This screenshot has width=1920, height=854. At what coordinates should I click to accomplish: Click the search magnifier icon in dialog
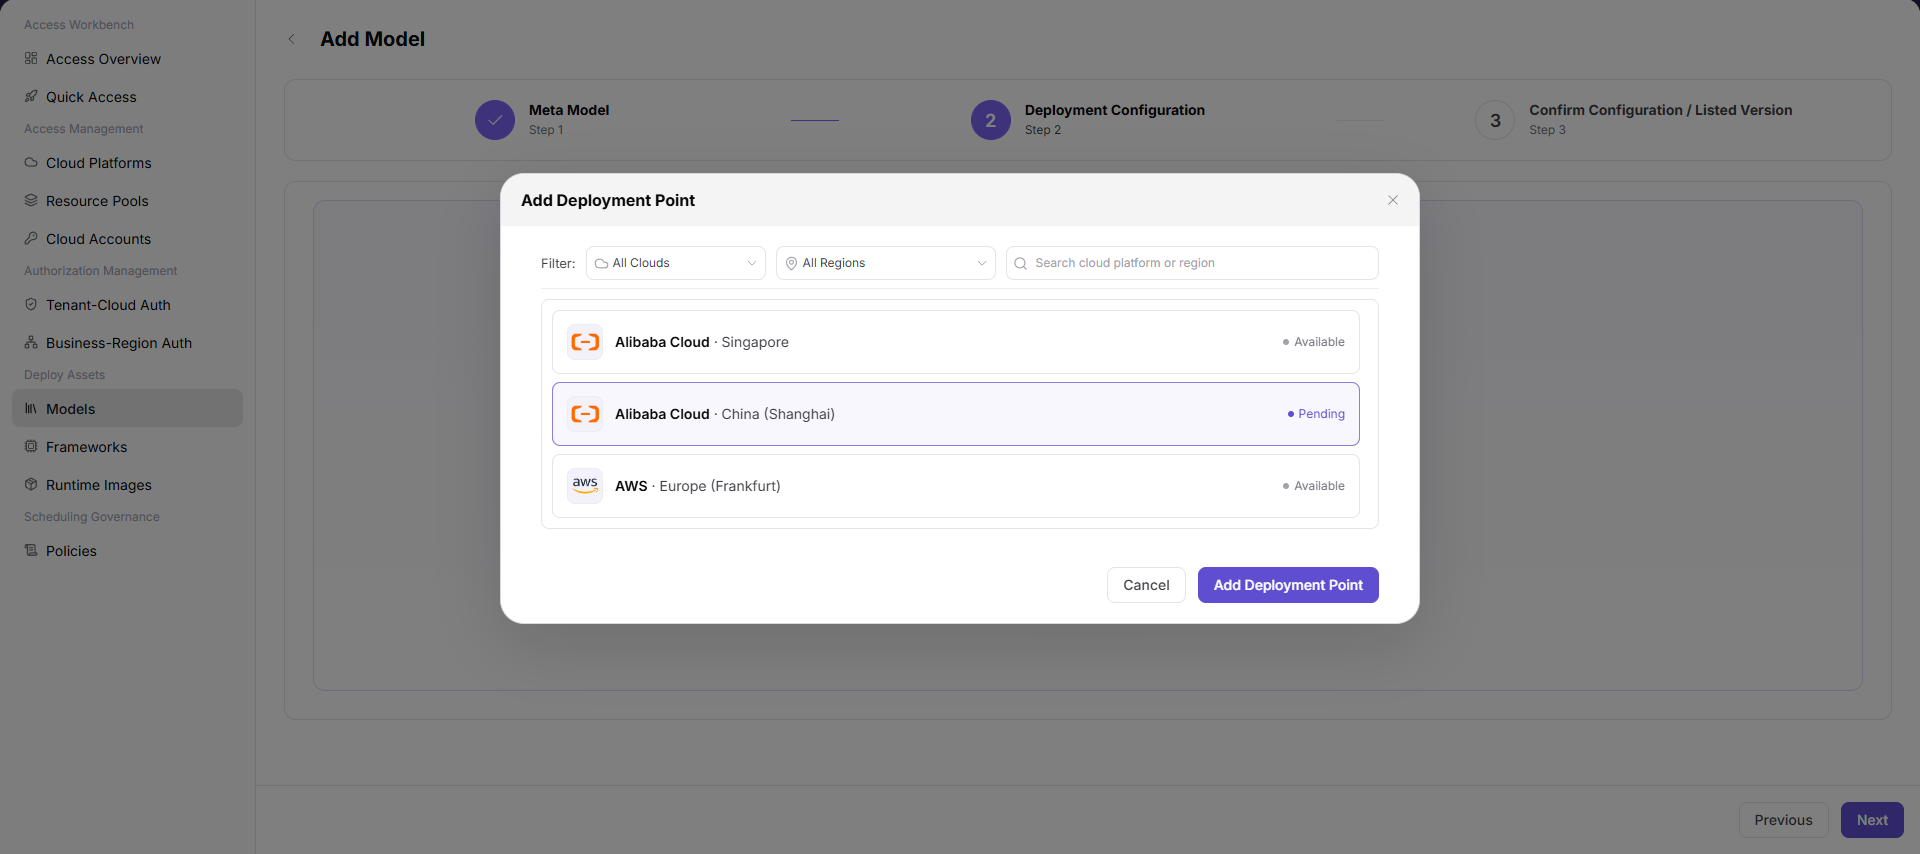pos(1021,264)
